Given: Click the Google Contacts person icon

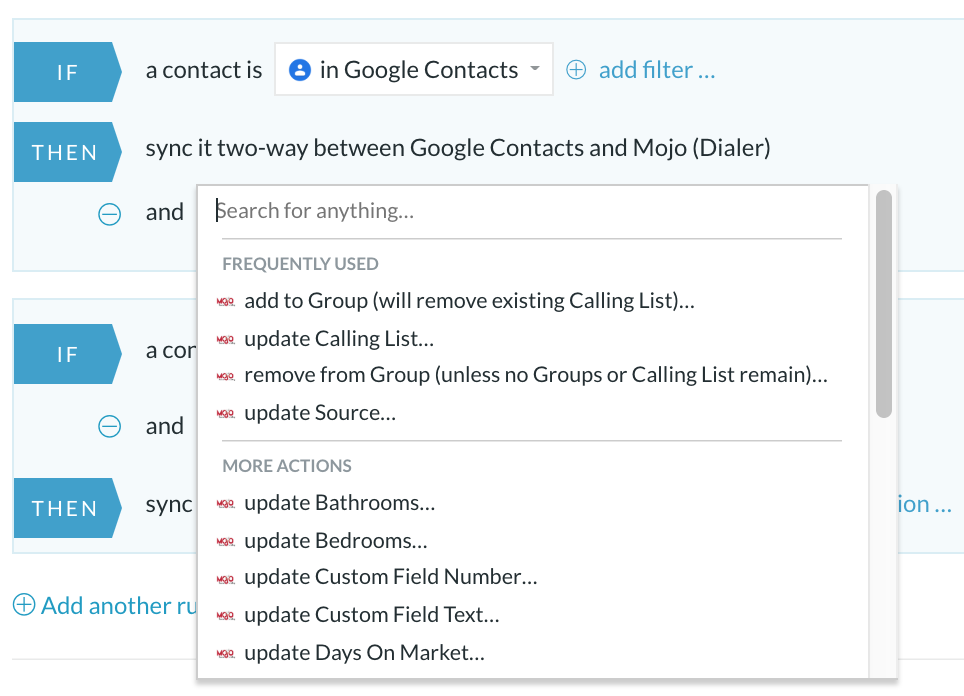Looking at the screenshot, I should 299,69.
